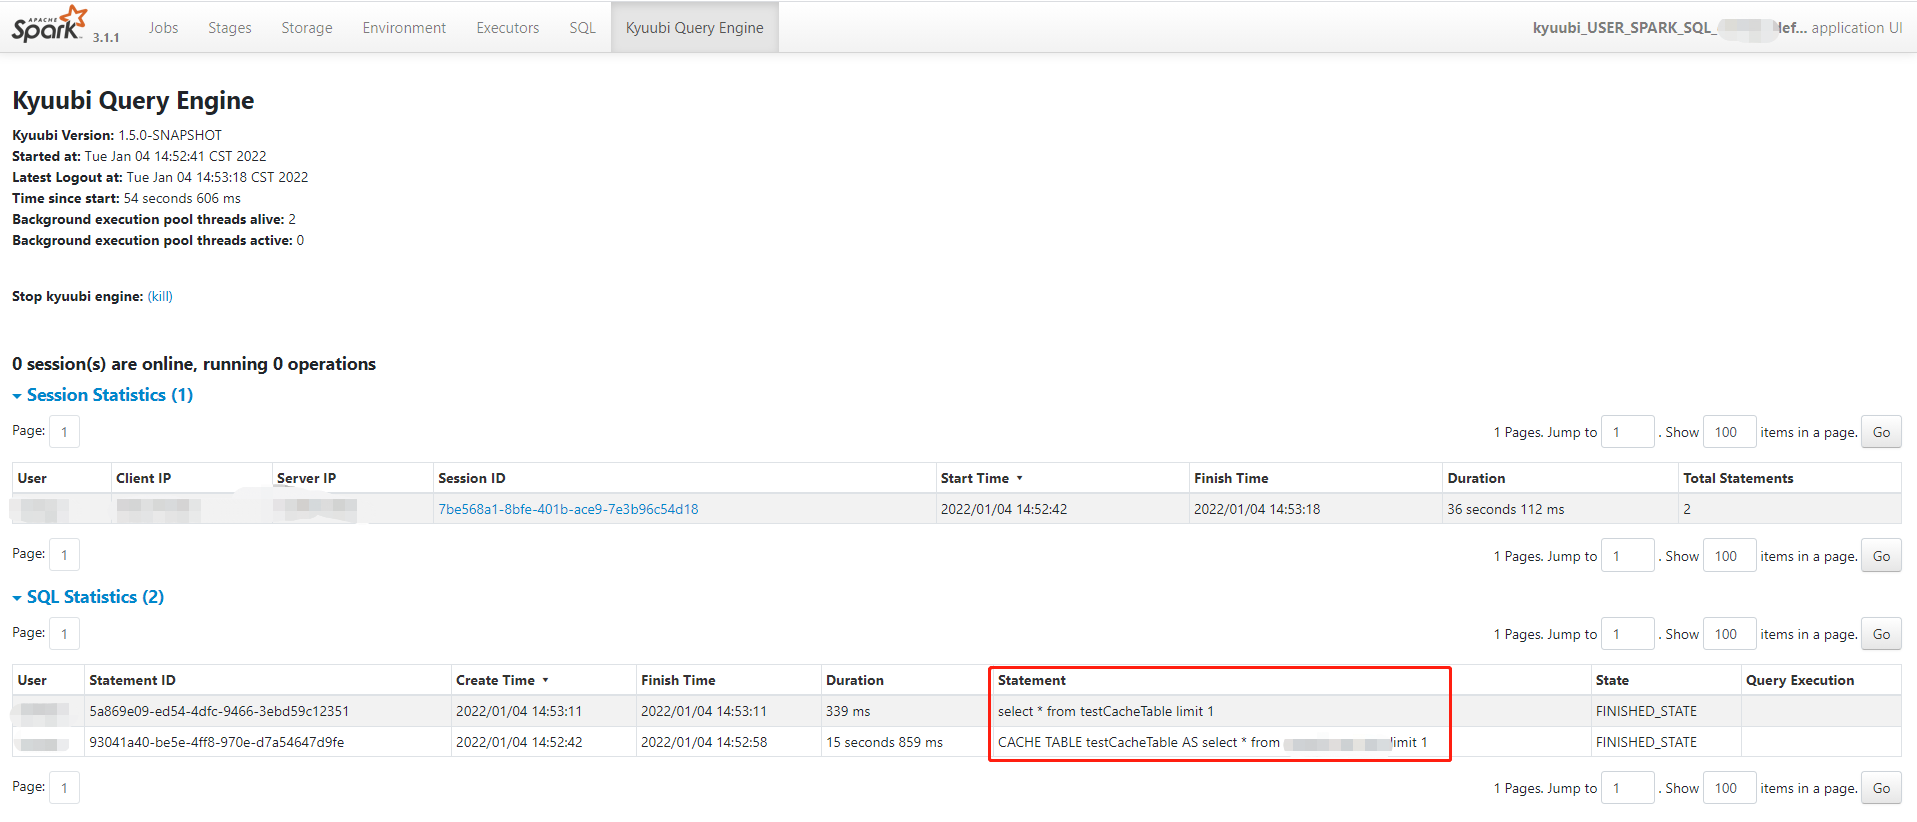The image size is (1917, 822).
Task: Focus Jump to field below session table
Action: pyautogui.click(x=1627, y=556)
